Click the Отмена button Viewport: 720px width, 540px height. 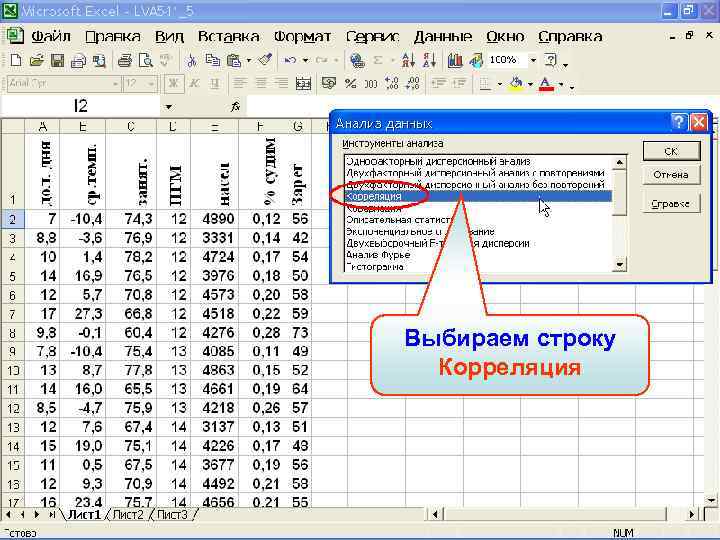pyautogui.click(x=671, y=175)
